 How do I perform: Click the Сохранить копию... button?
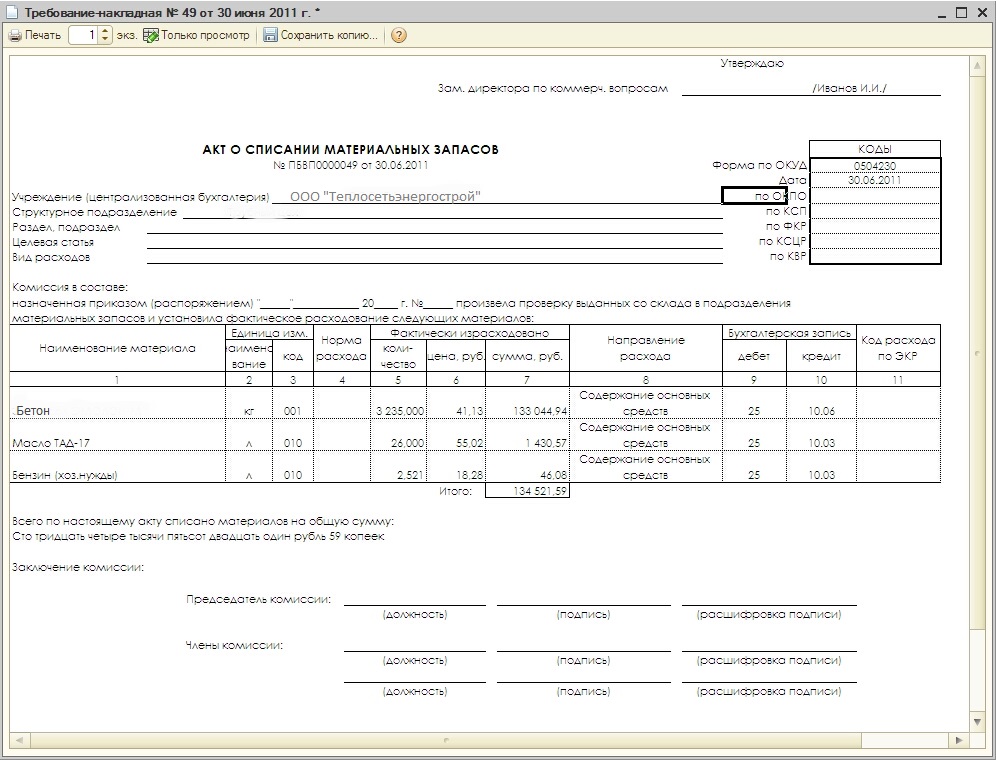click(x=321, y=36)
